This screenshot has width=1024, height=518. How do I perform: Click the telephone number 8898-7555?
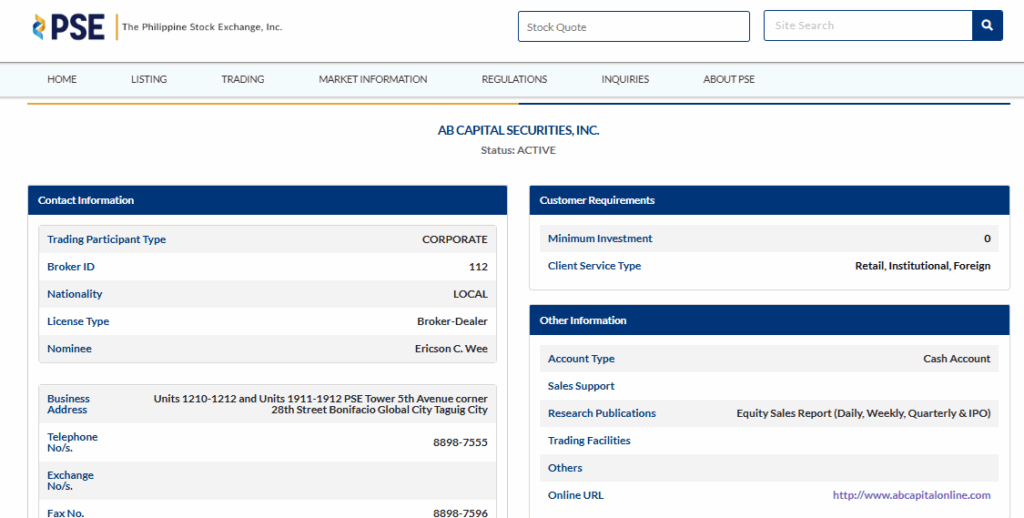460,442
